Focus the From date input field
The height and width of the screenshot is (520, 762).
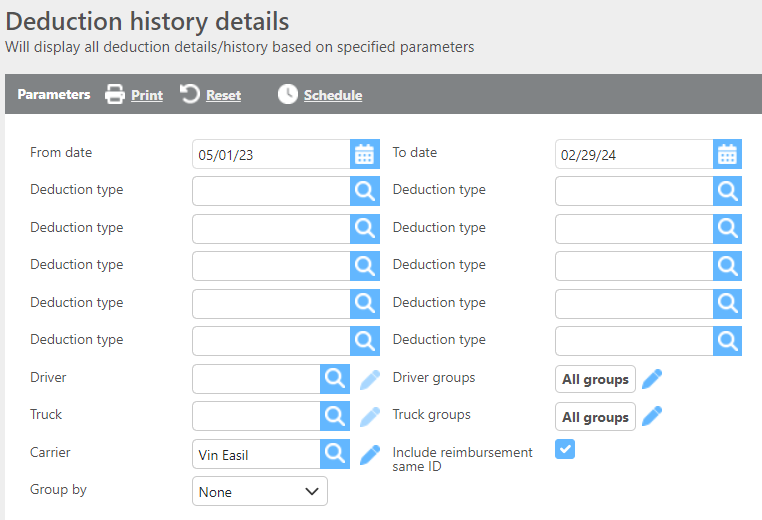[270, 154]
